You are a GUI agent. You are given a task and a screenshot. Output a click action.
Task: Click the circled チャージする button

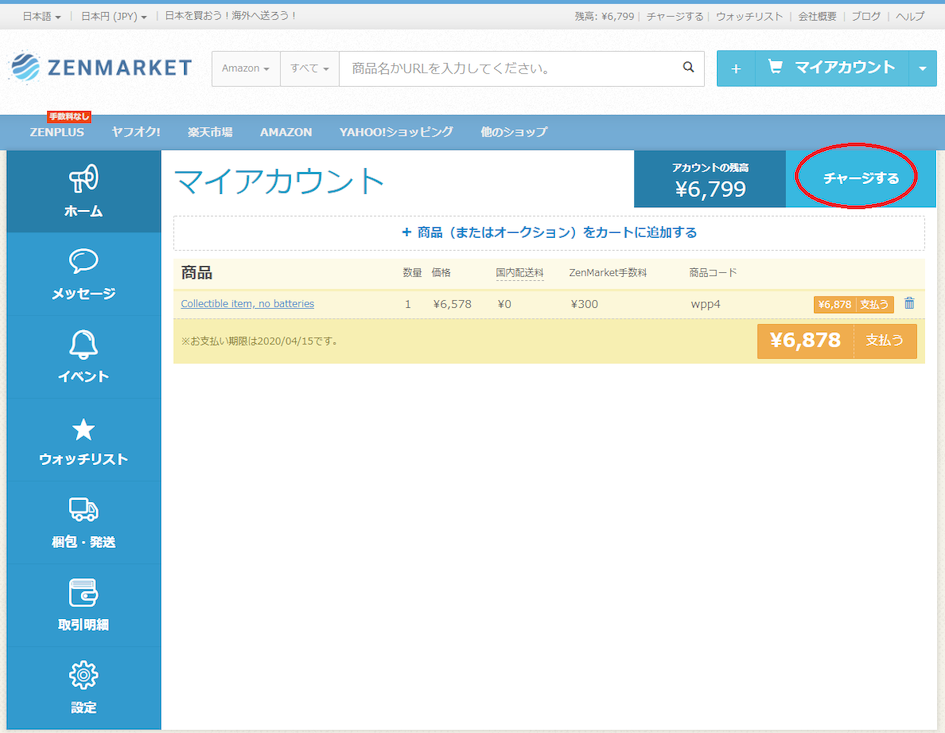[861, 178]
